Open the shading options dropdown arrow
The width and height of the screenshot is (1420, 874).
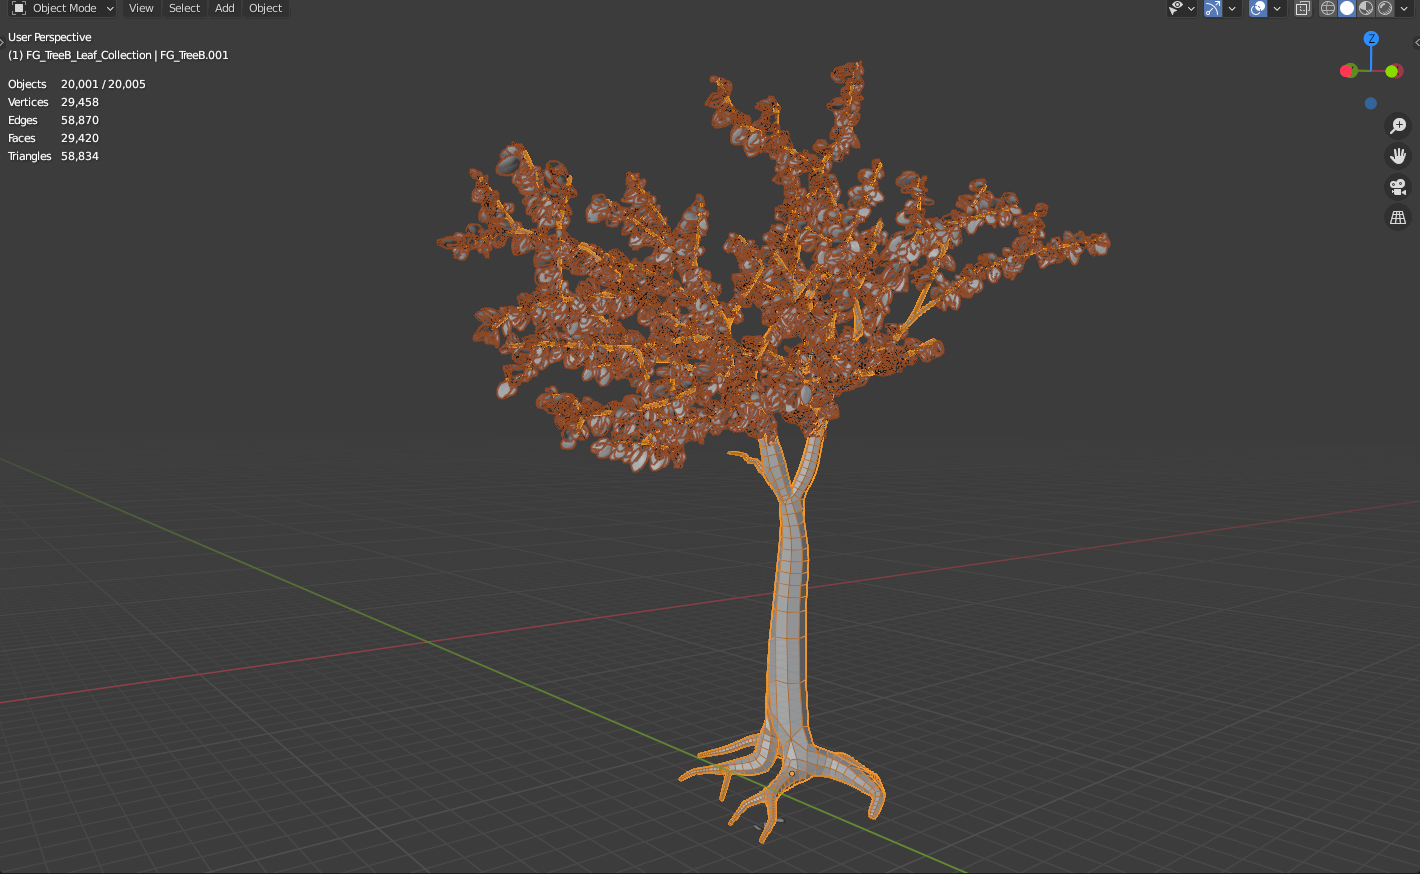point(1404,8)
